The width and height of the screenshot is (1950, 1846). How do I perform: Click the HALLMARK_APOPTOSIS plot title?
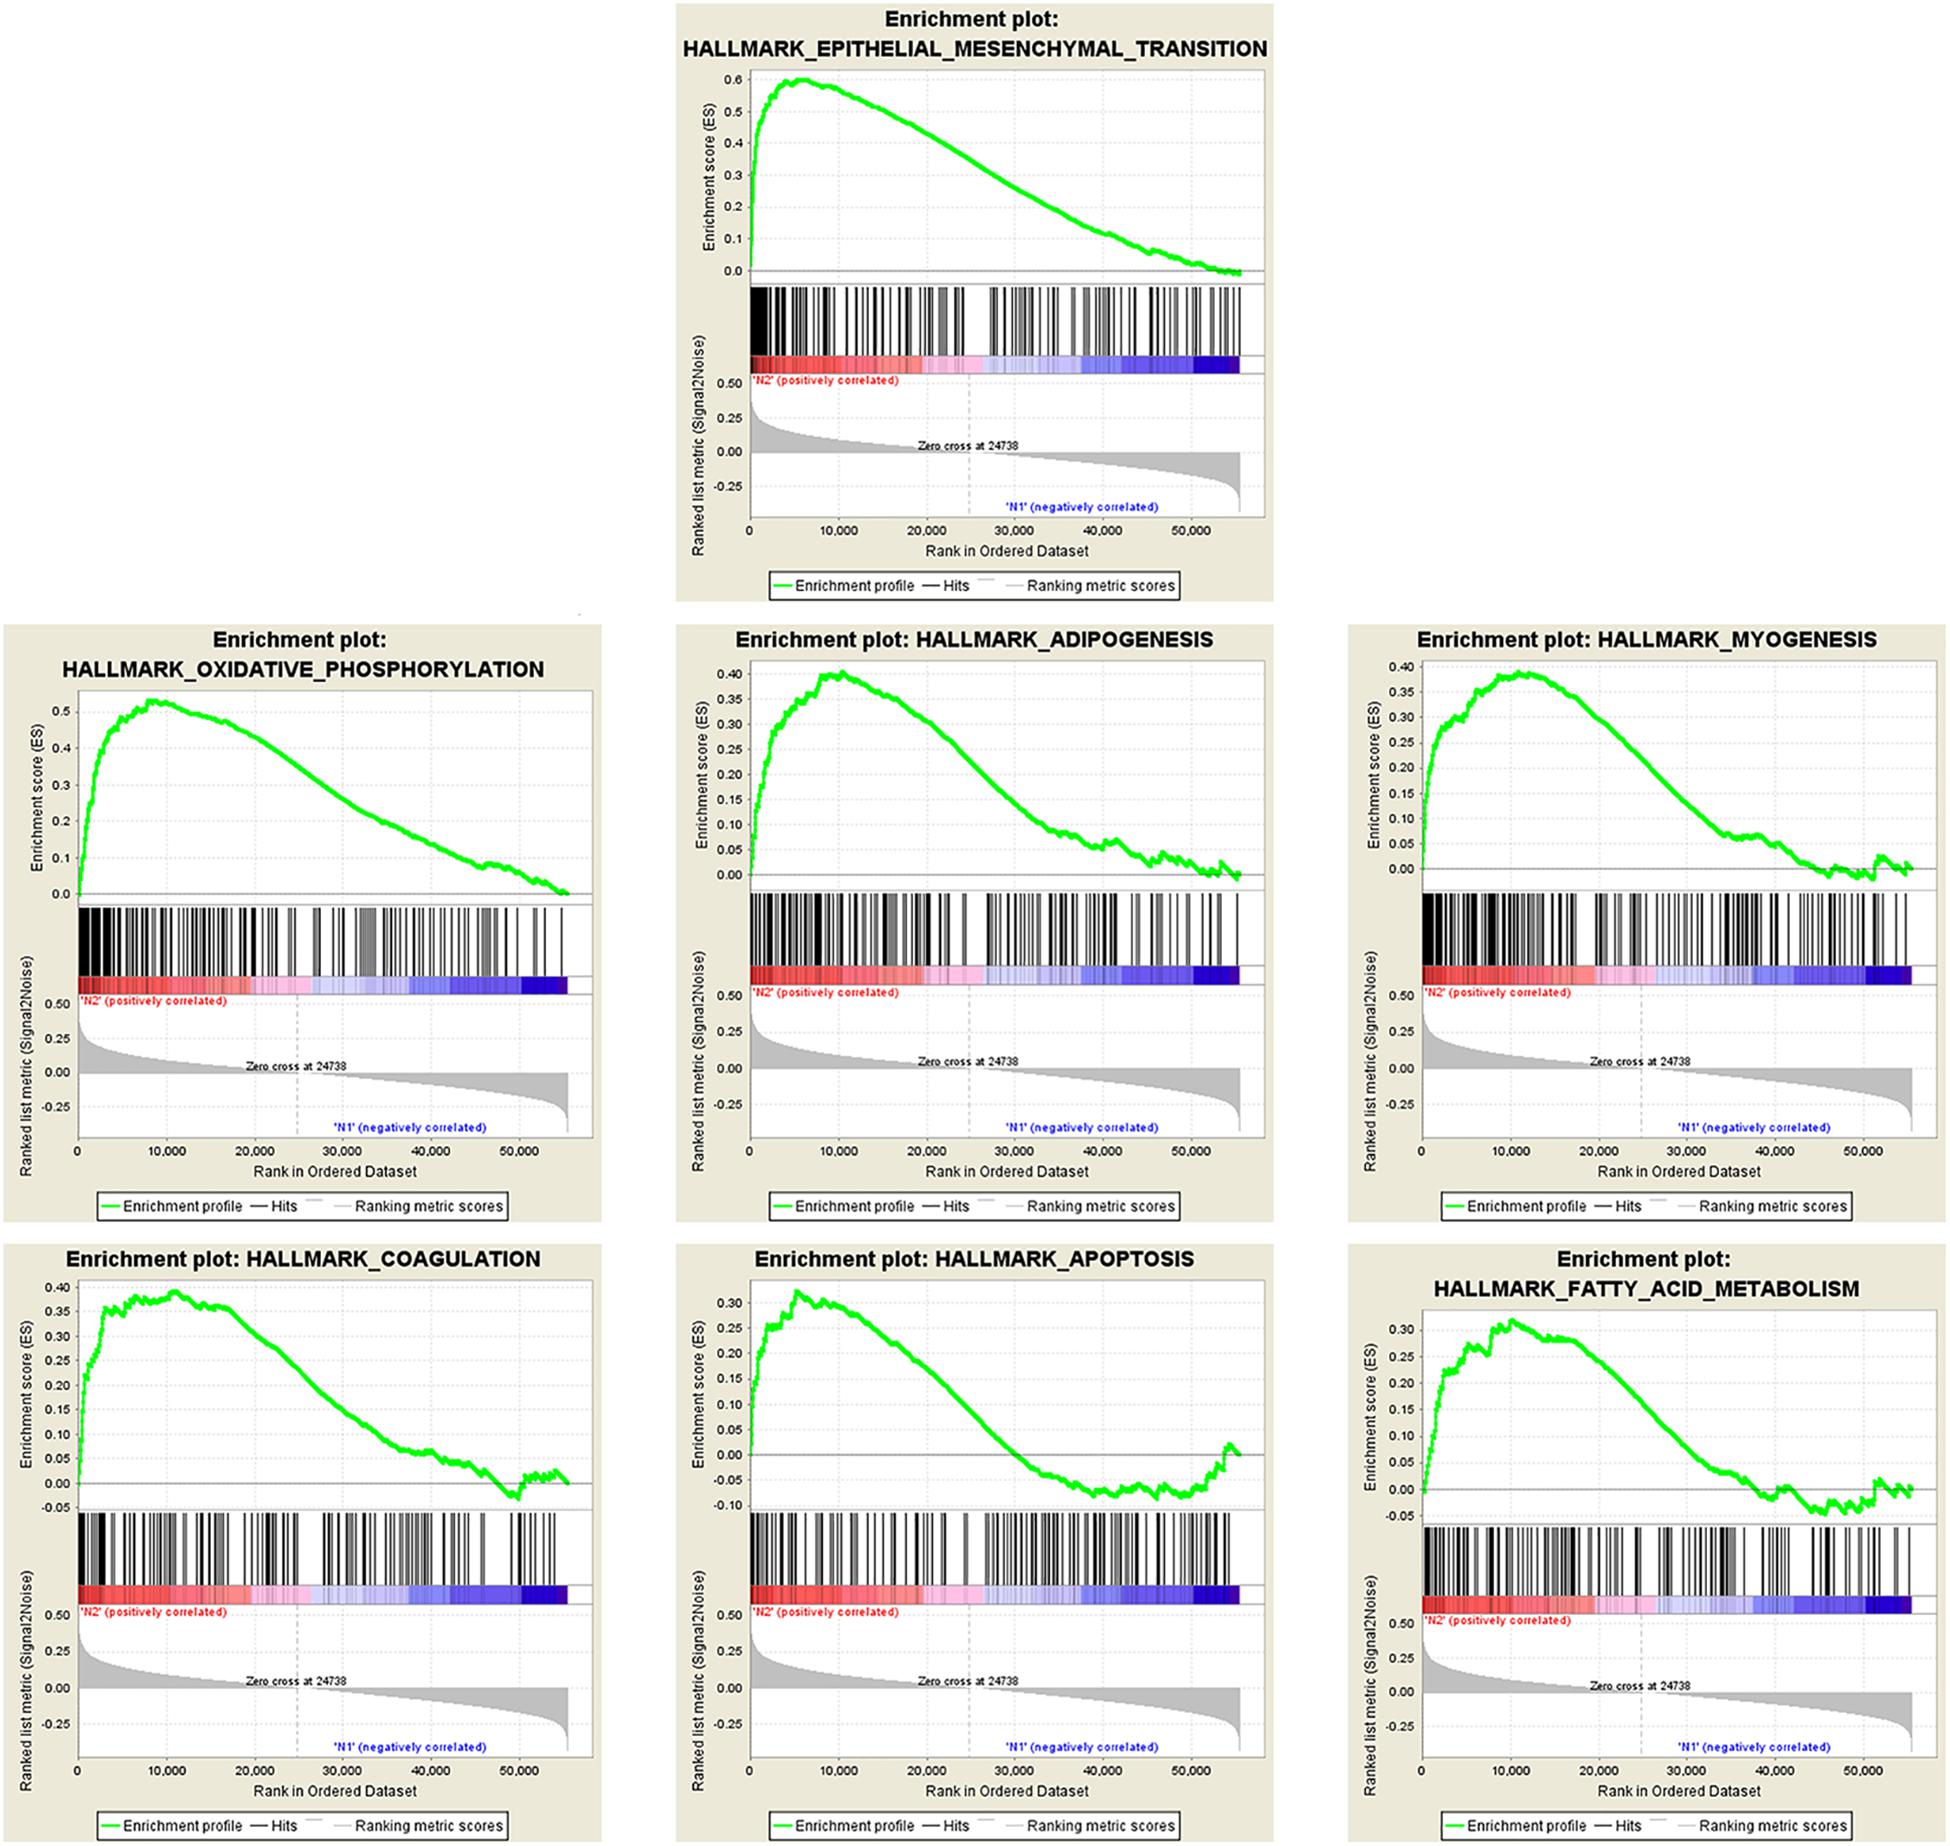point(974,1259)
